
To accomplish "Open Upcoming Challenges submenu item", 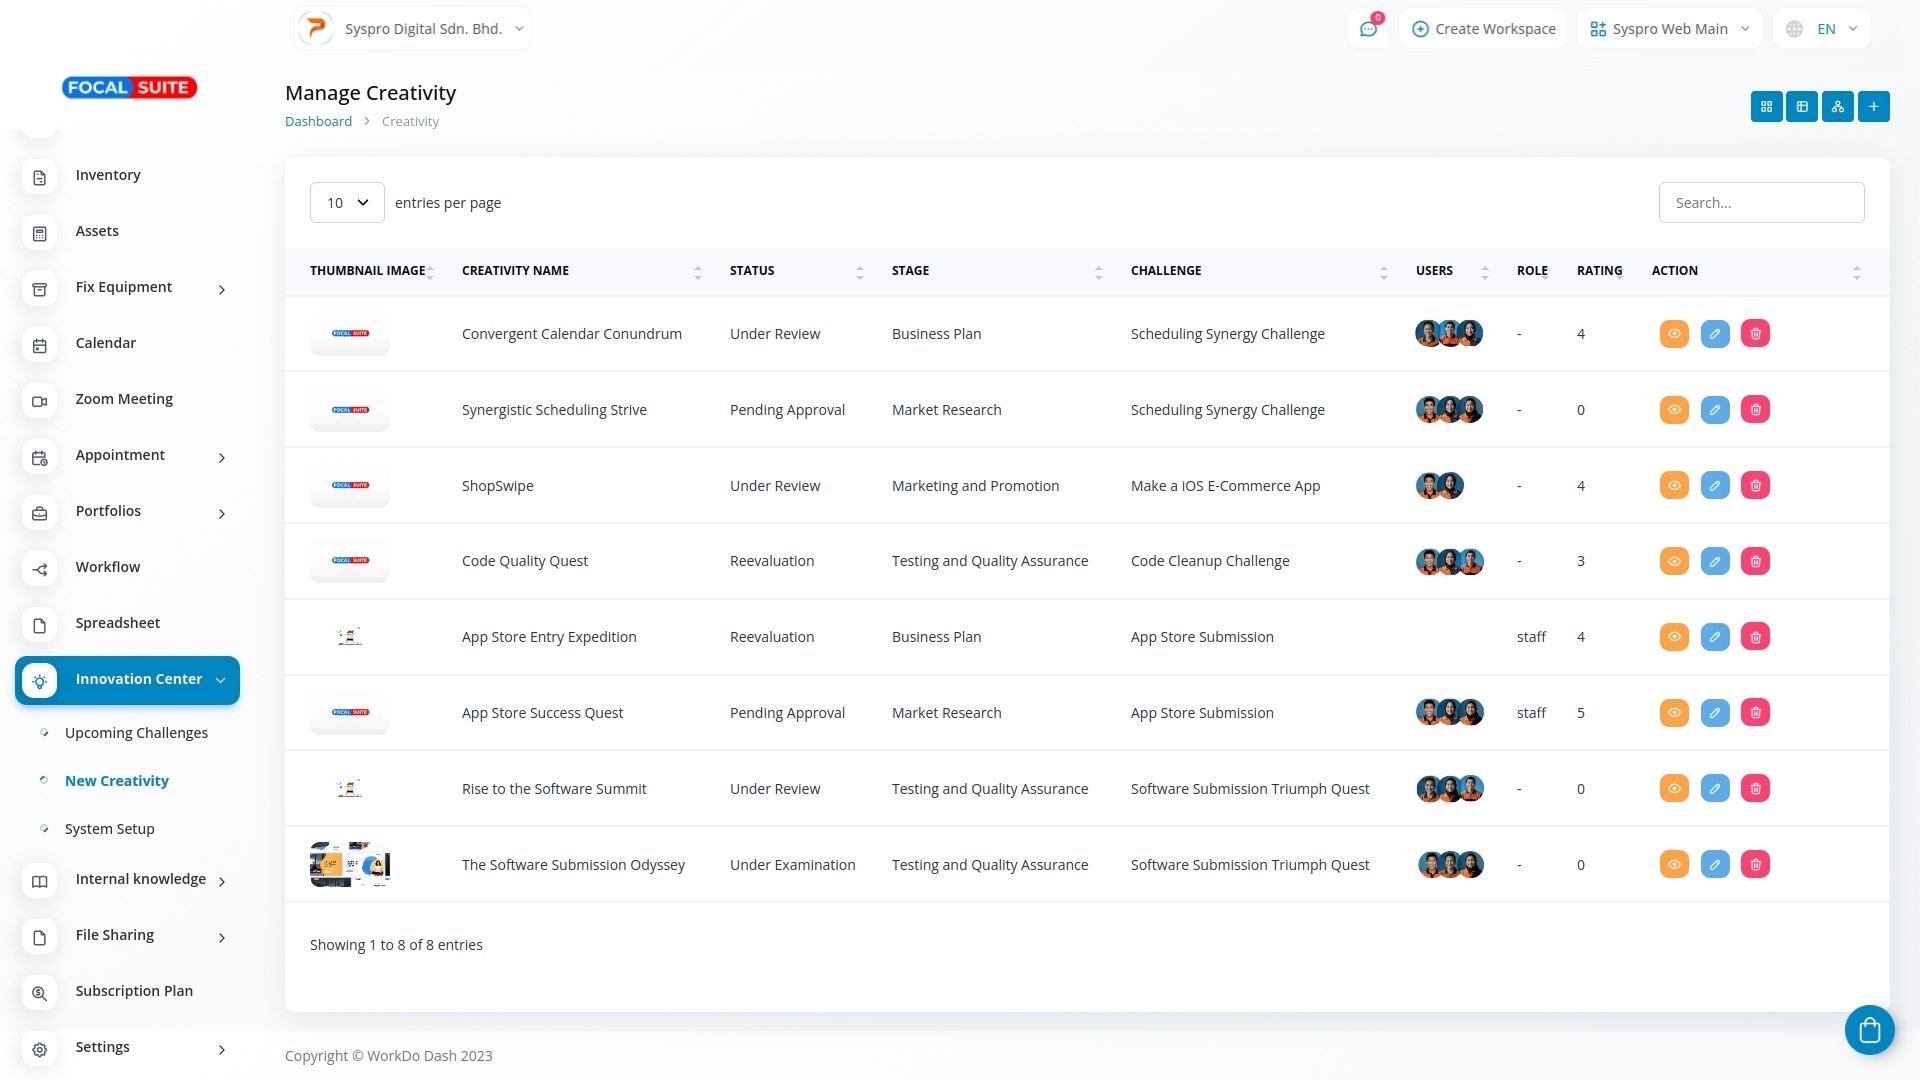I will coord(136,733).
